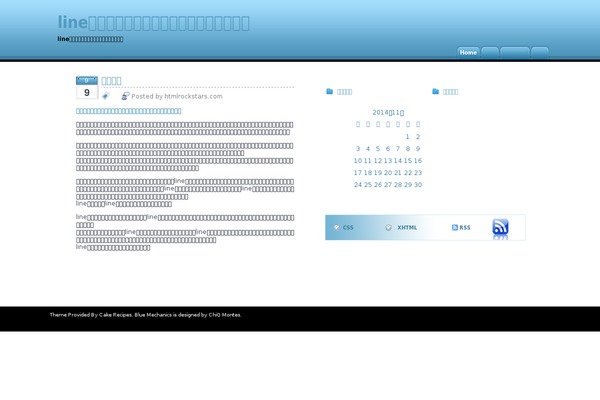Select day 30 in the calendar

click(x=418, y=184)
